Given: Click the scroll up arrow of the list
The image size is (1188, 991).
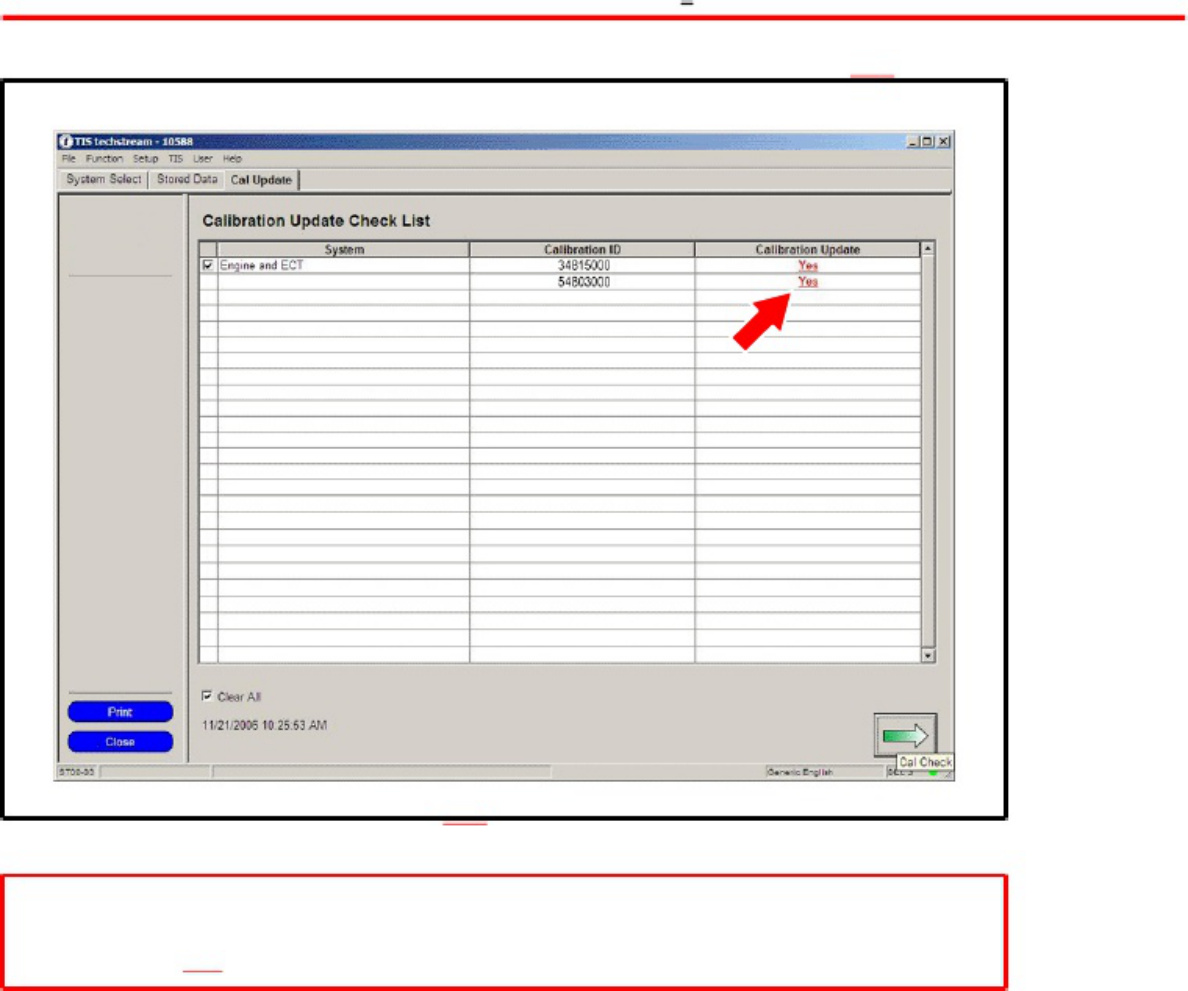Looking at the screenshot, I should 928,249.
